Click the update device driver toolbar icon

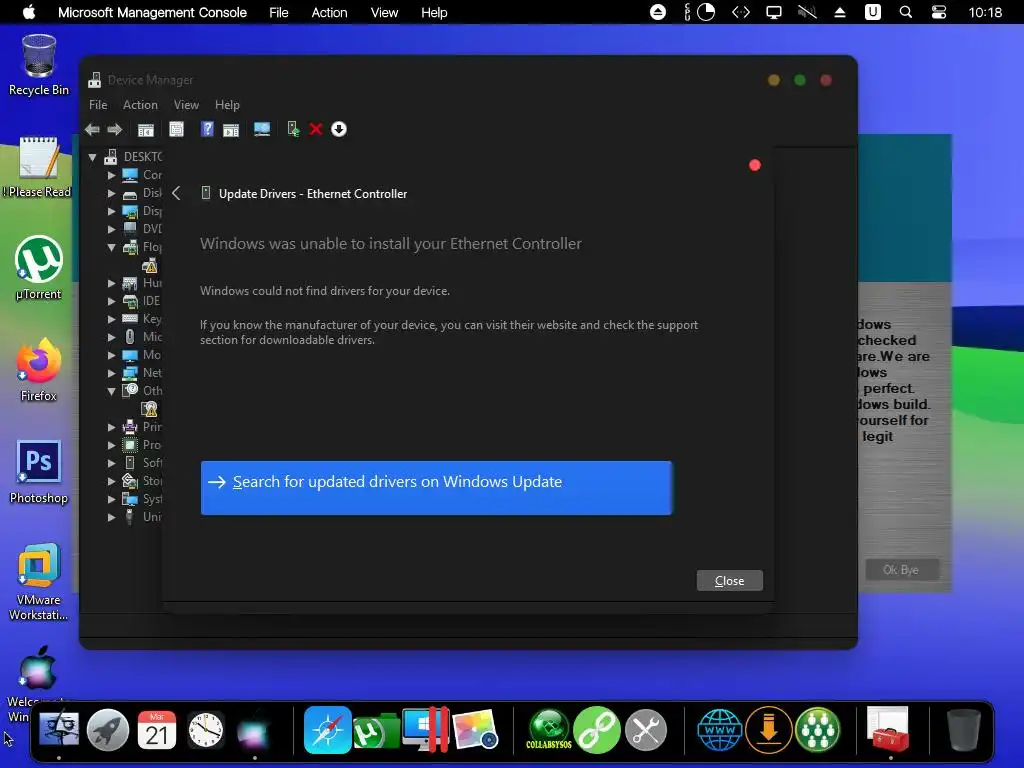click(293, 129)
